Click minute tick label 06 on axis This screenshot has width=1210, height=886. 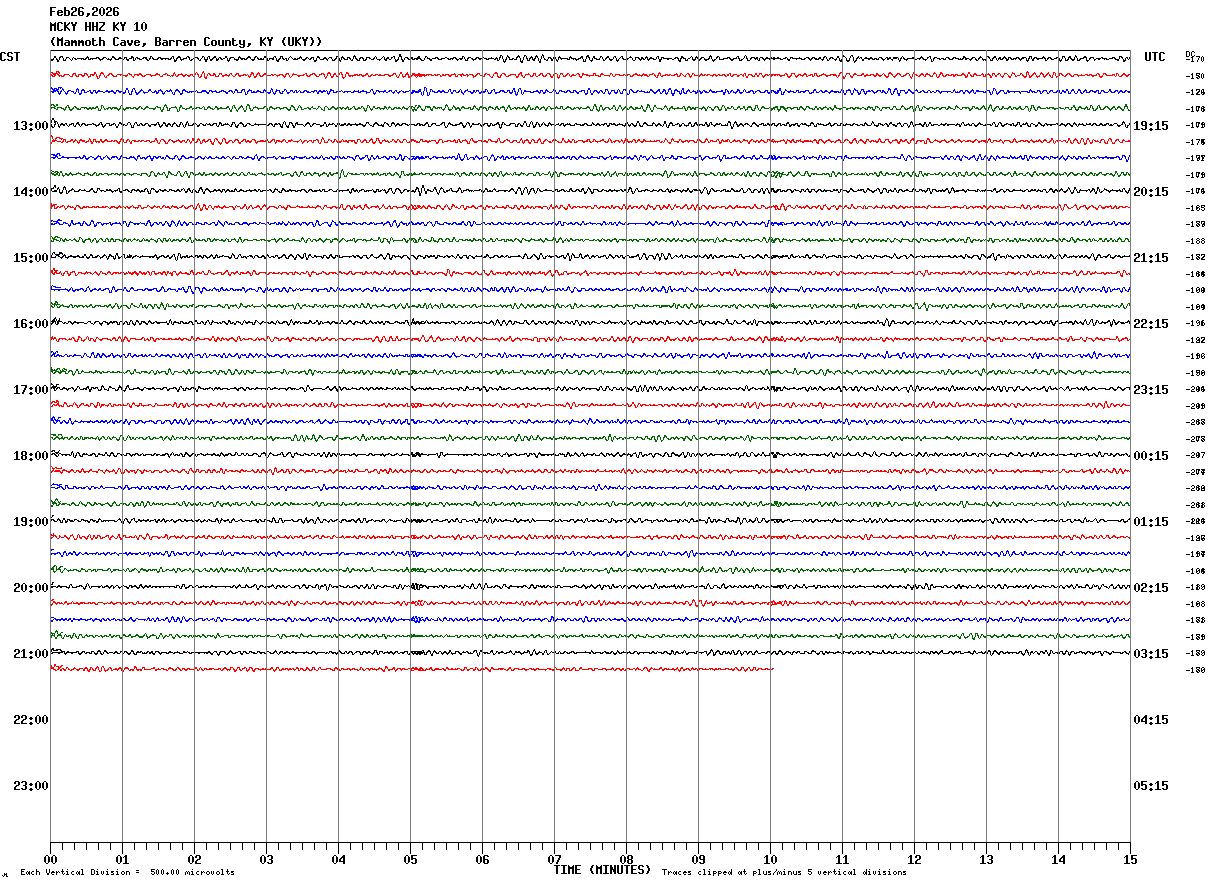(x=482, y=859)
